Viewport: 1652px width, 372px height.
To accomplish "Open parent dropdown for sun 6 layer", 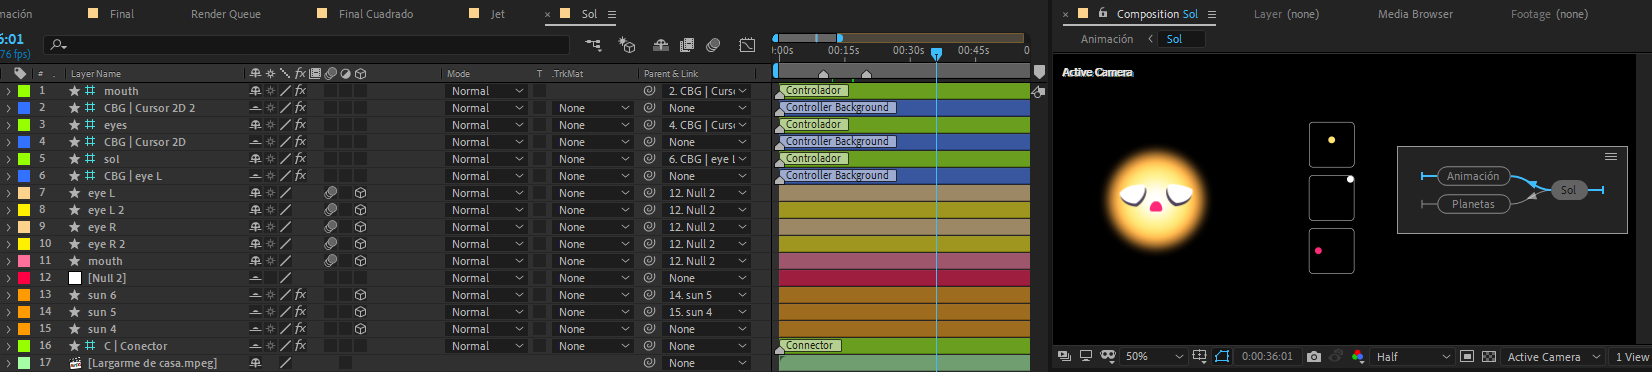I will coord(707,295).
